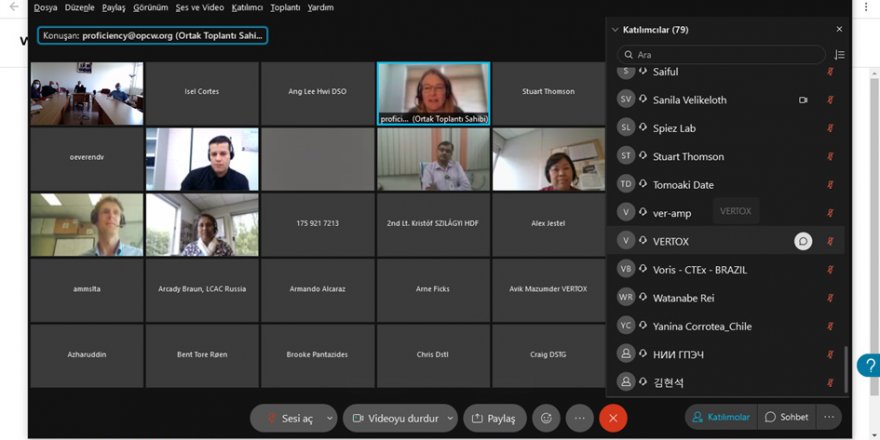Open the Toplantı menu
Image resolution: width=880 pixels, height=440 pixels.
pos(283,7)
